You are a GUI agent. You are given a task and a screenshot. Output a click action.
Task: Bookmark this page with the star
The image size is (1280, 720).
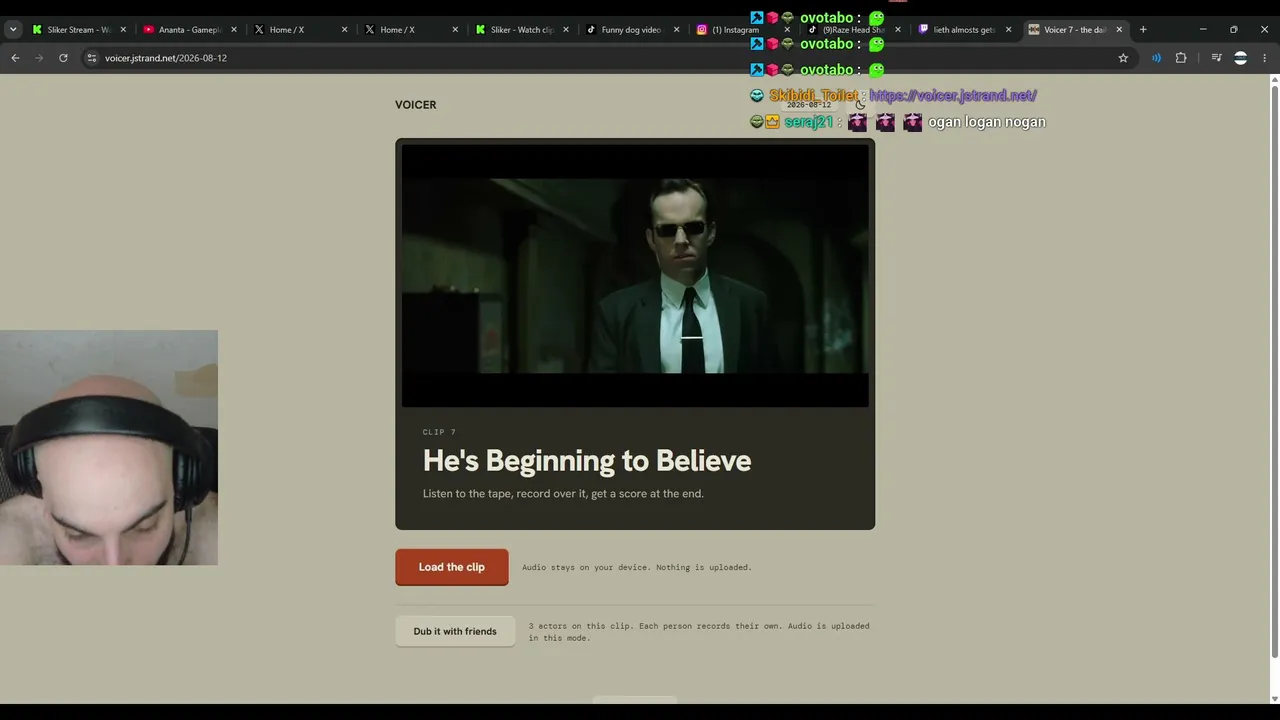(x=1123, y=58)
